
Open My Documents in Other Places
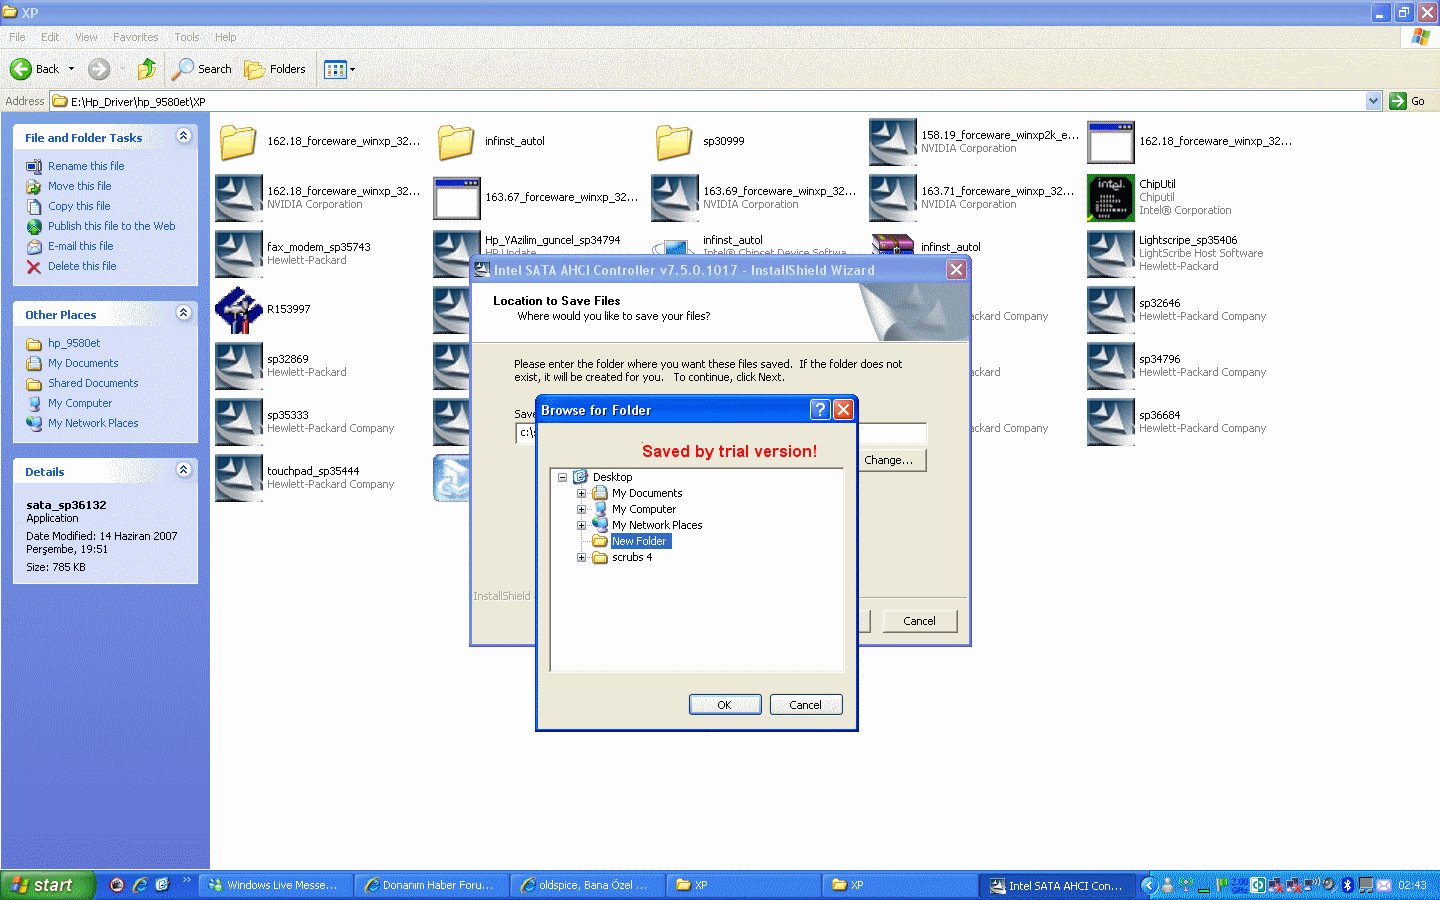pos(83,363)
